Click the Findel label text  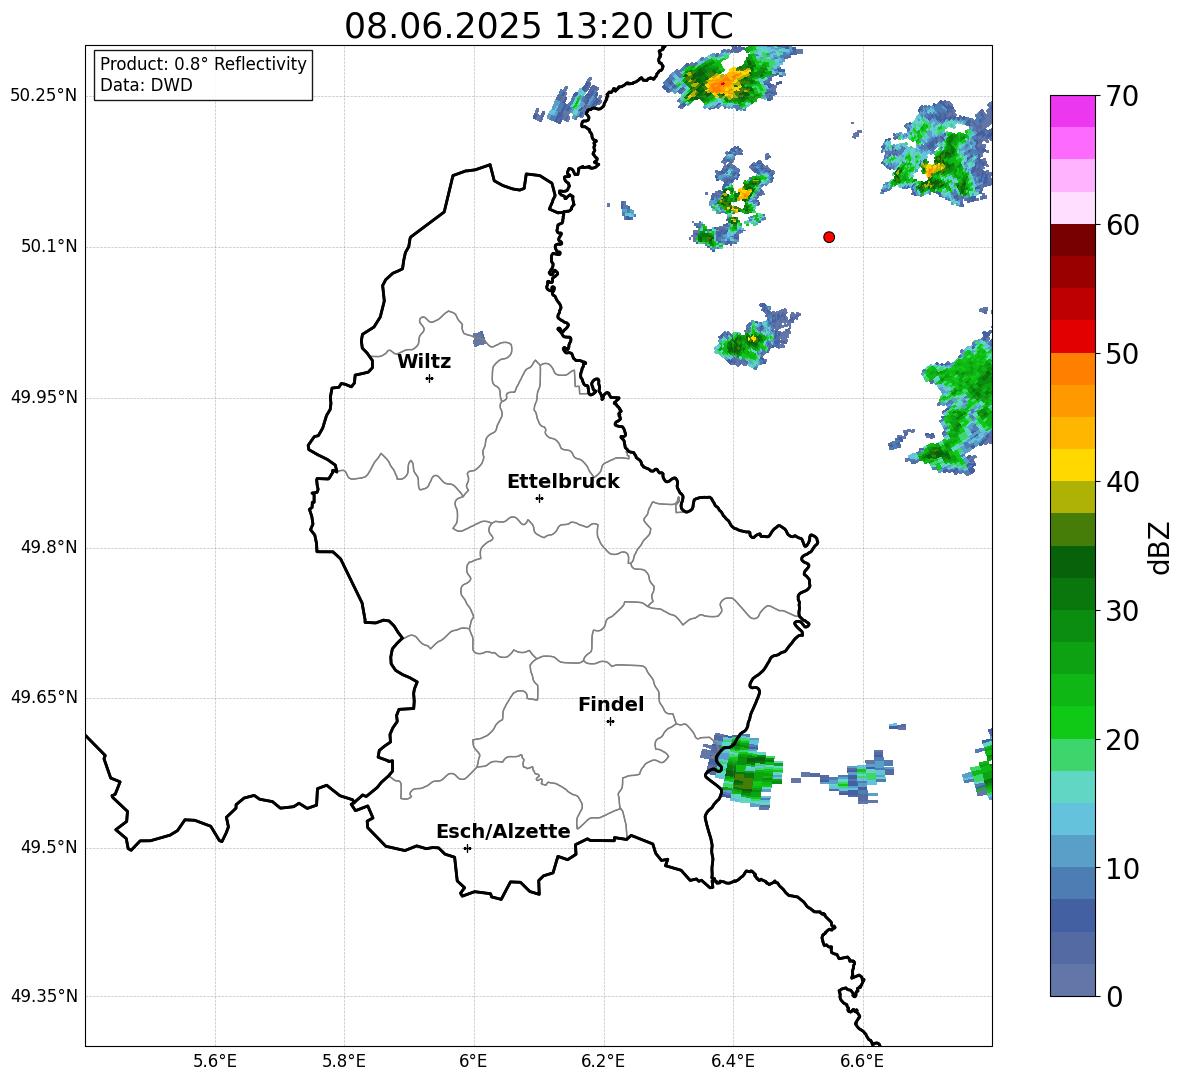[x=611, y=704]
